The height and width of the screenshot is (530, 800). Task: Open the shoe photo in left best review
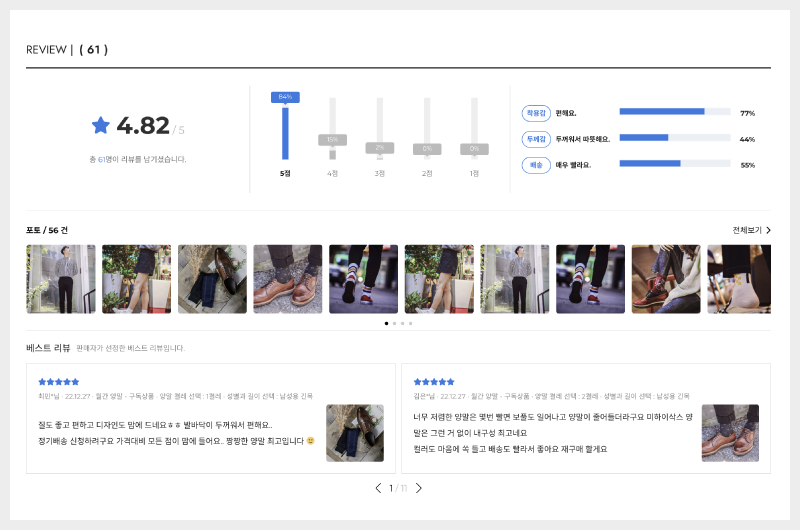coord(355,433)
